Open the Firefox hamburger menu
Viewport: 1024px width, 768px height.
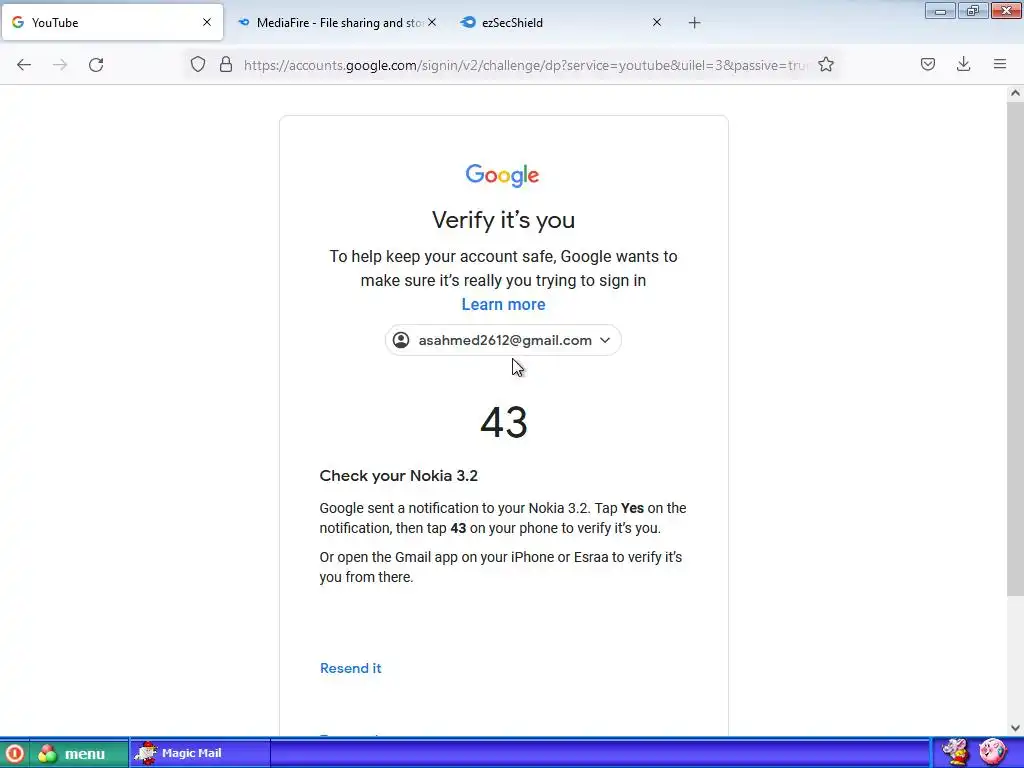point(1000,64)
